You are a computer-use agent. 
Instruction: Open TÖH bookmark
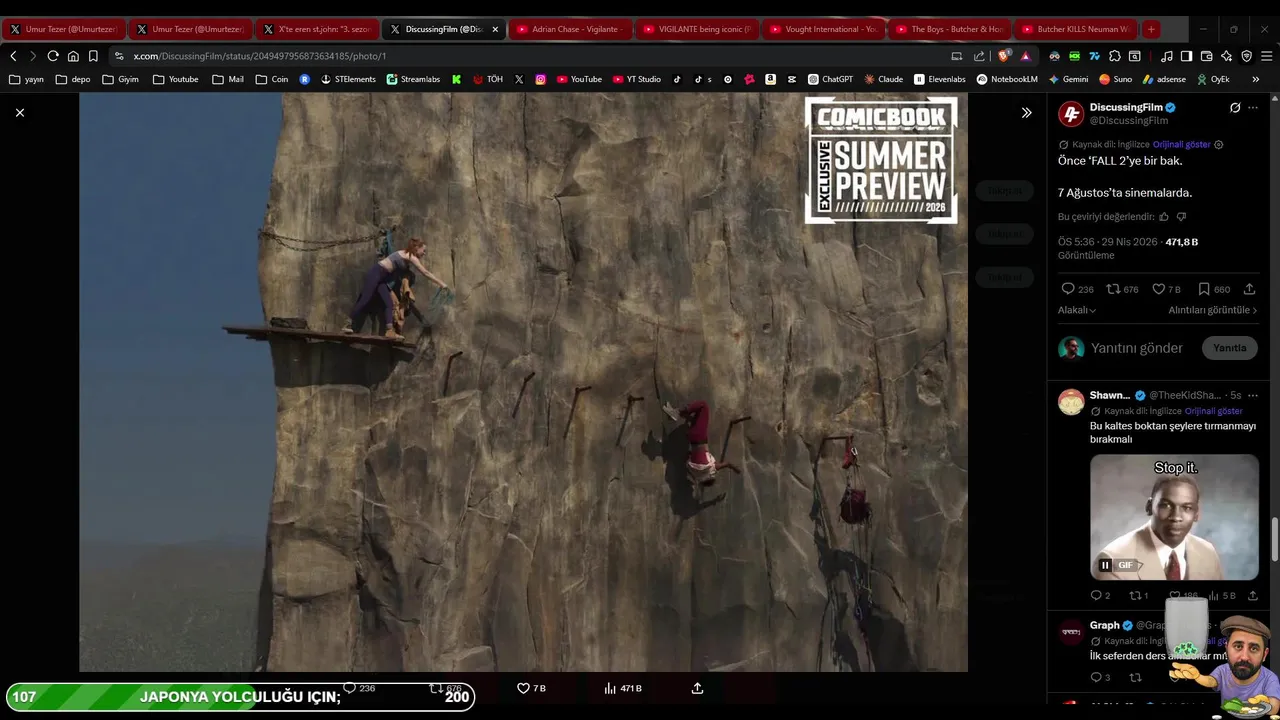[x=487, y=79]
